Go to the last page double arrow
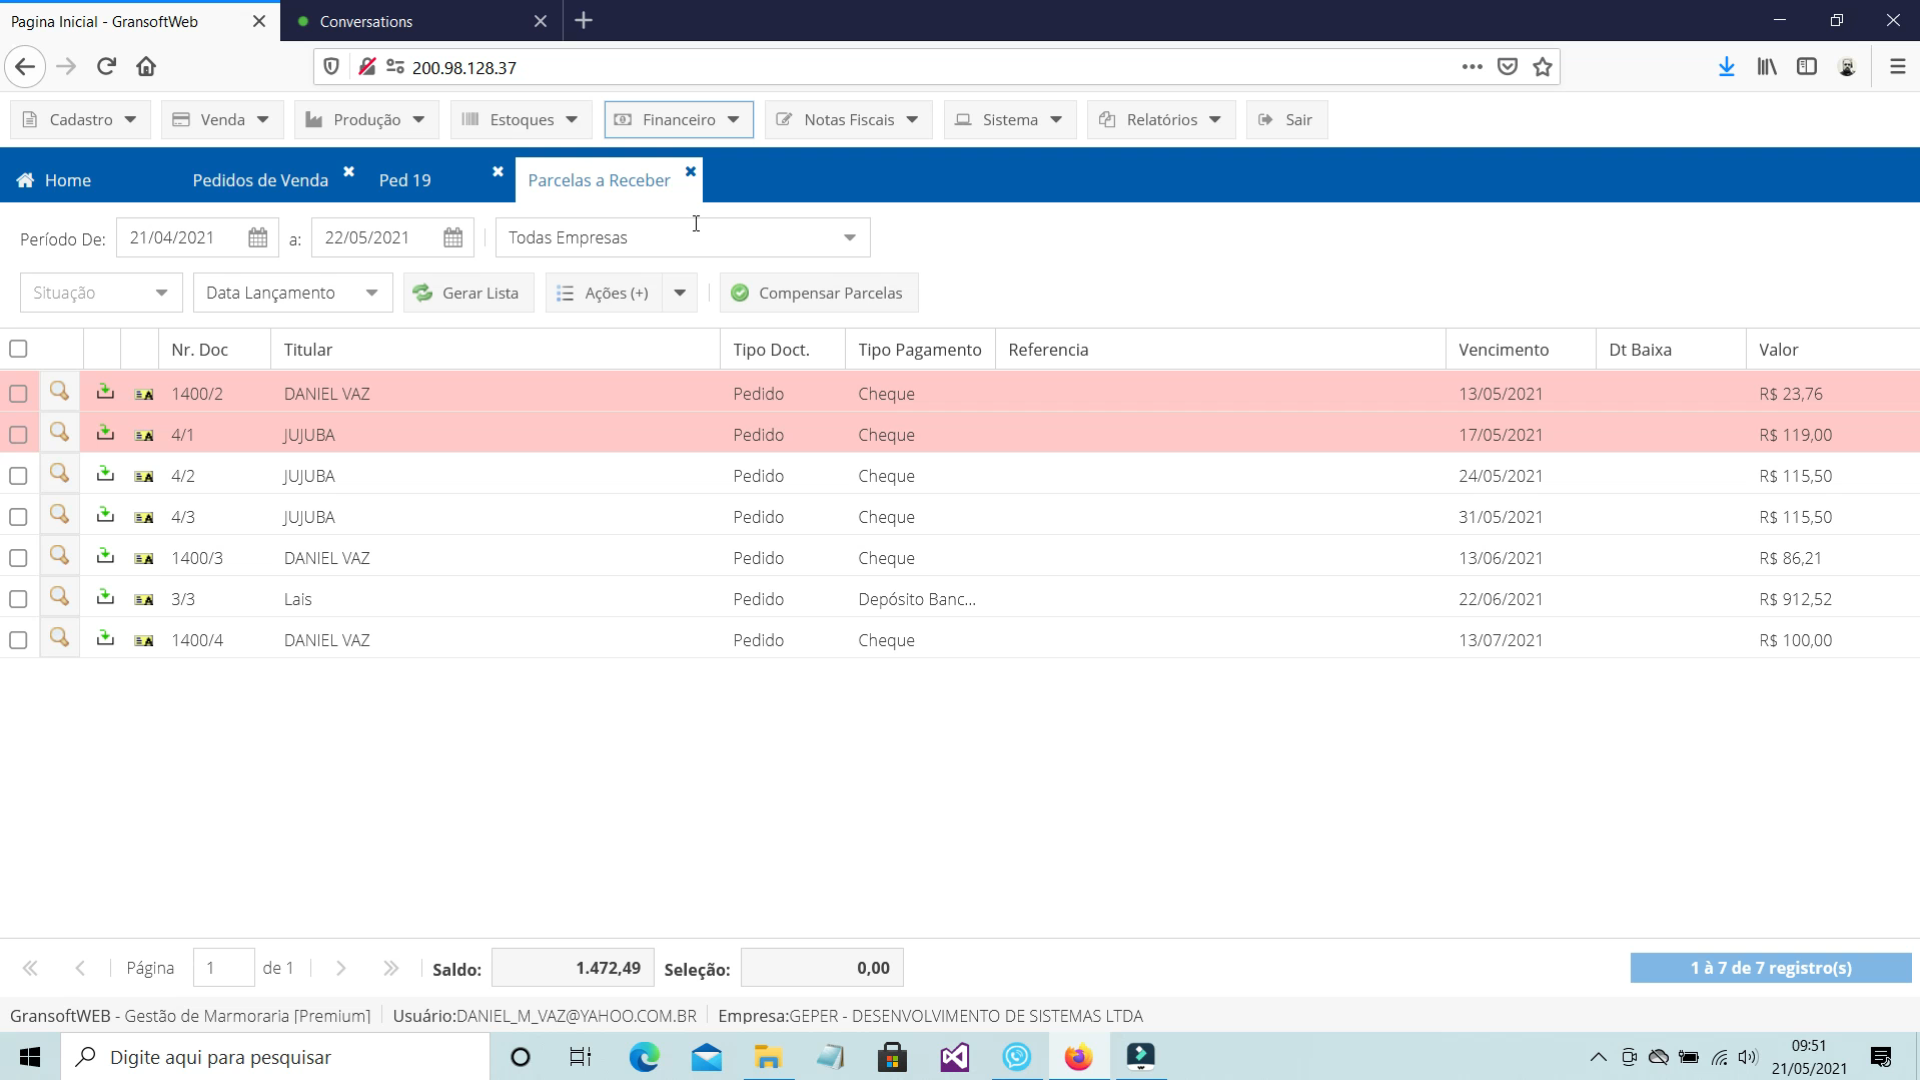The width and height of the screenshot is (1920, 1080). tap(391, 968)
